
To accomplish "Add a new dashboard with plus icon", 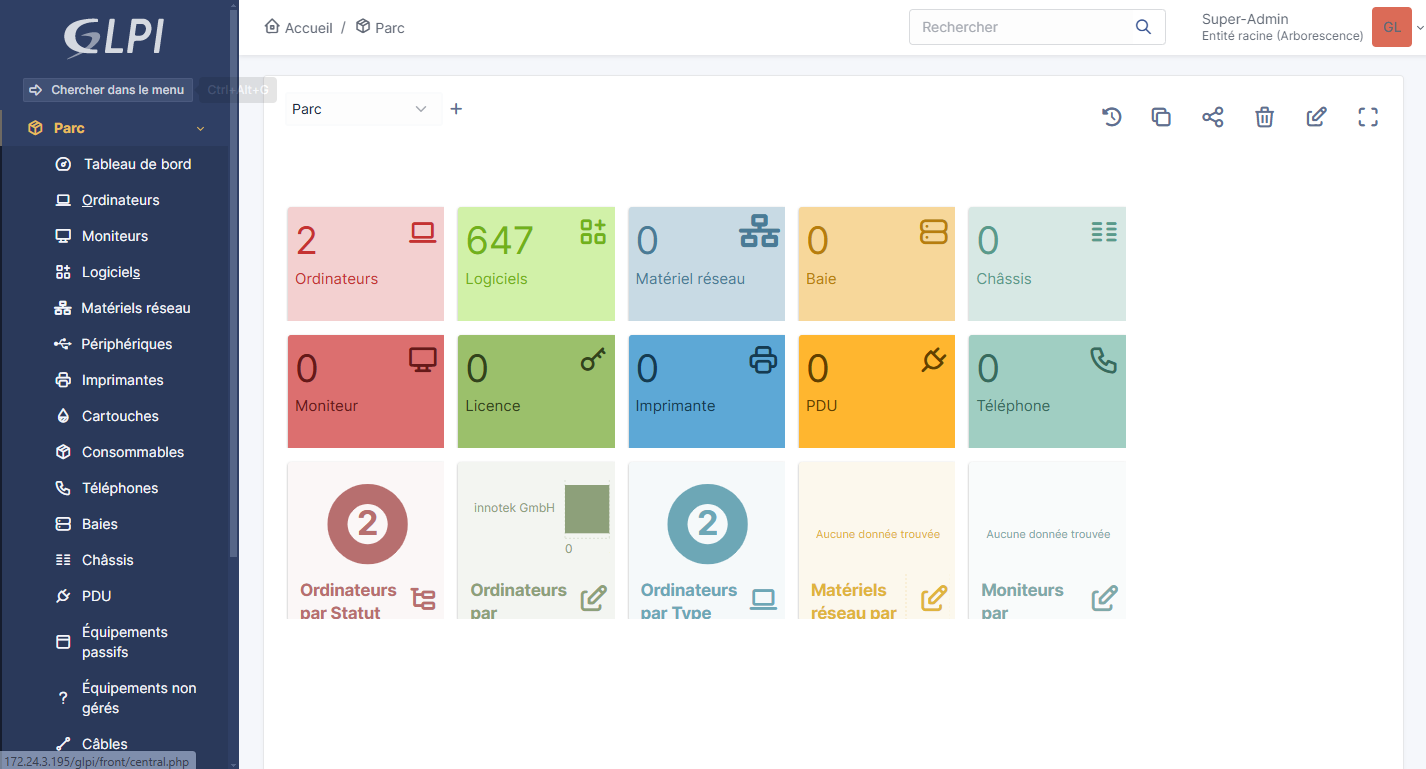I will tap(456, 109).
